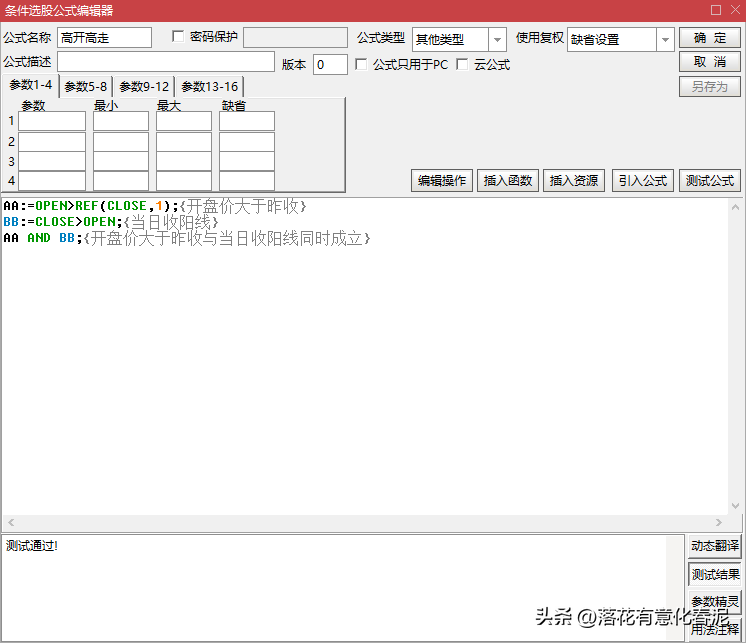Click the code line BB:=CLOSE>OPEN
This screenshot has height=643, width=746.
point(110,222)
